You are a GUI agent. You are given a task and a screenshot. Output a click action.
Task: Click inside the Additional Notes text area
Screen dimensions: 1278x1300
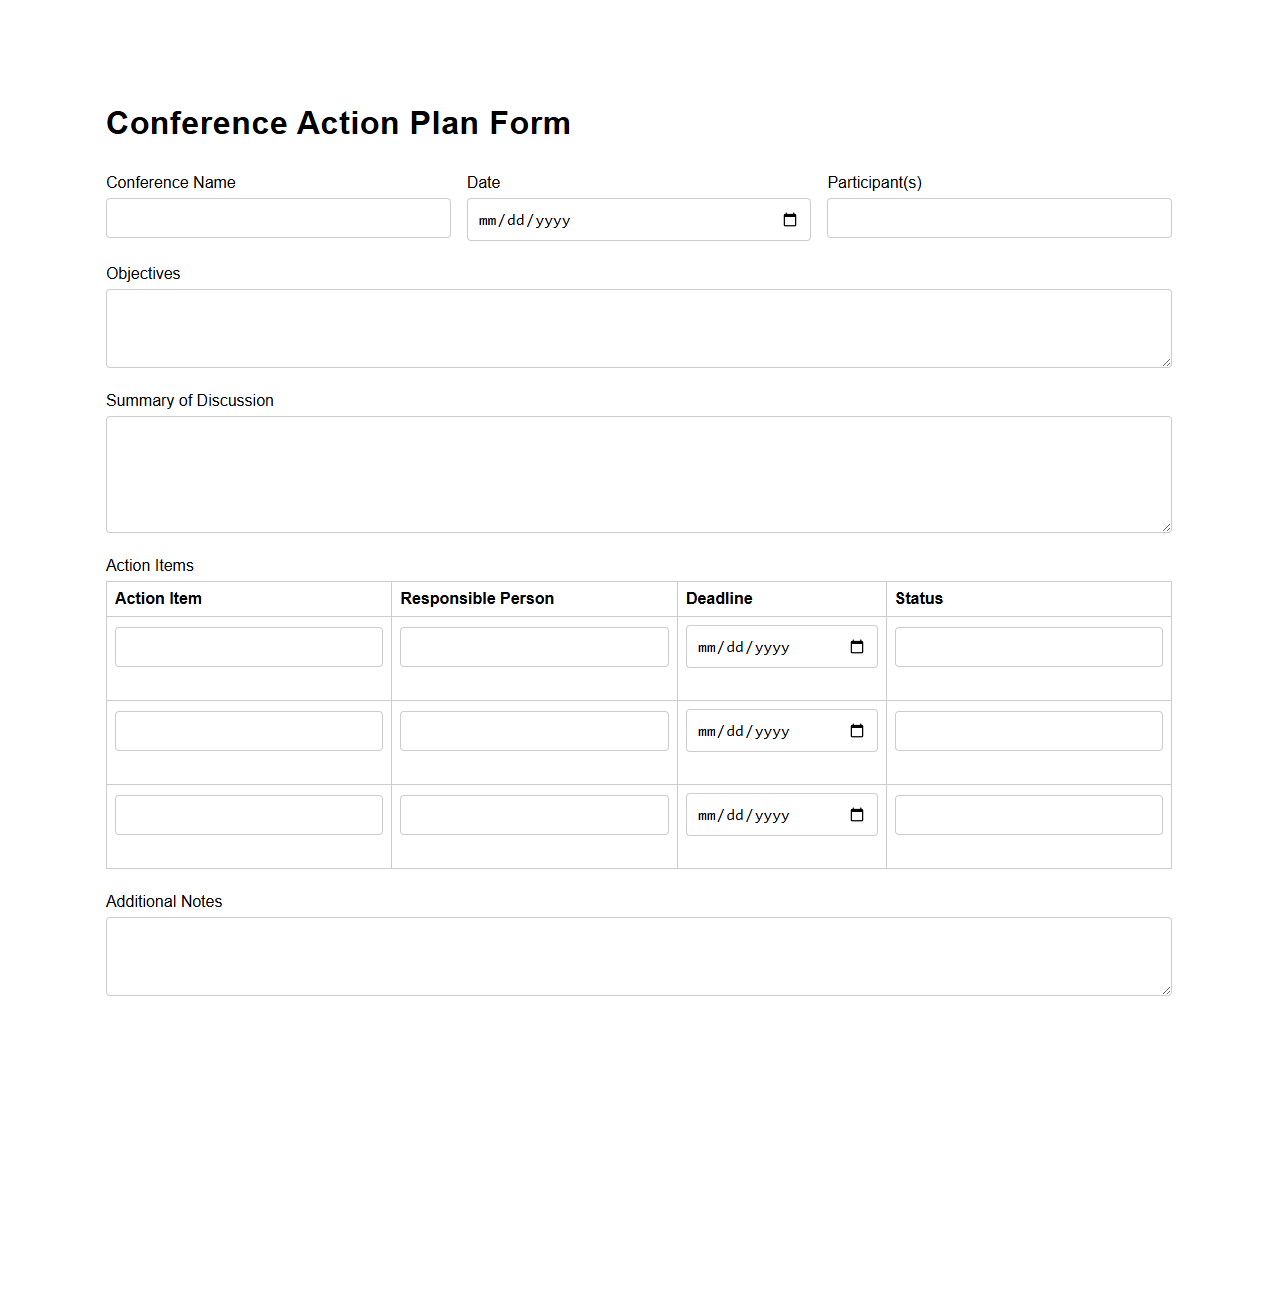pos(638,956)
